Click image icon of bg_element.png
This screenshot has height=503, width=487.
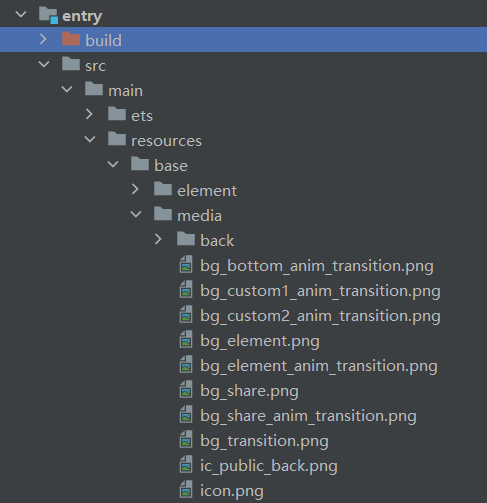[x=186, y=339]
